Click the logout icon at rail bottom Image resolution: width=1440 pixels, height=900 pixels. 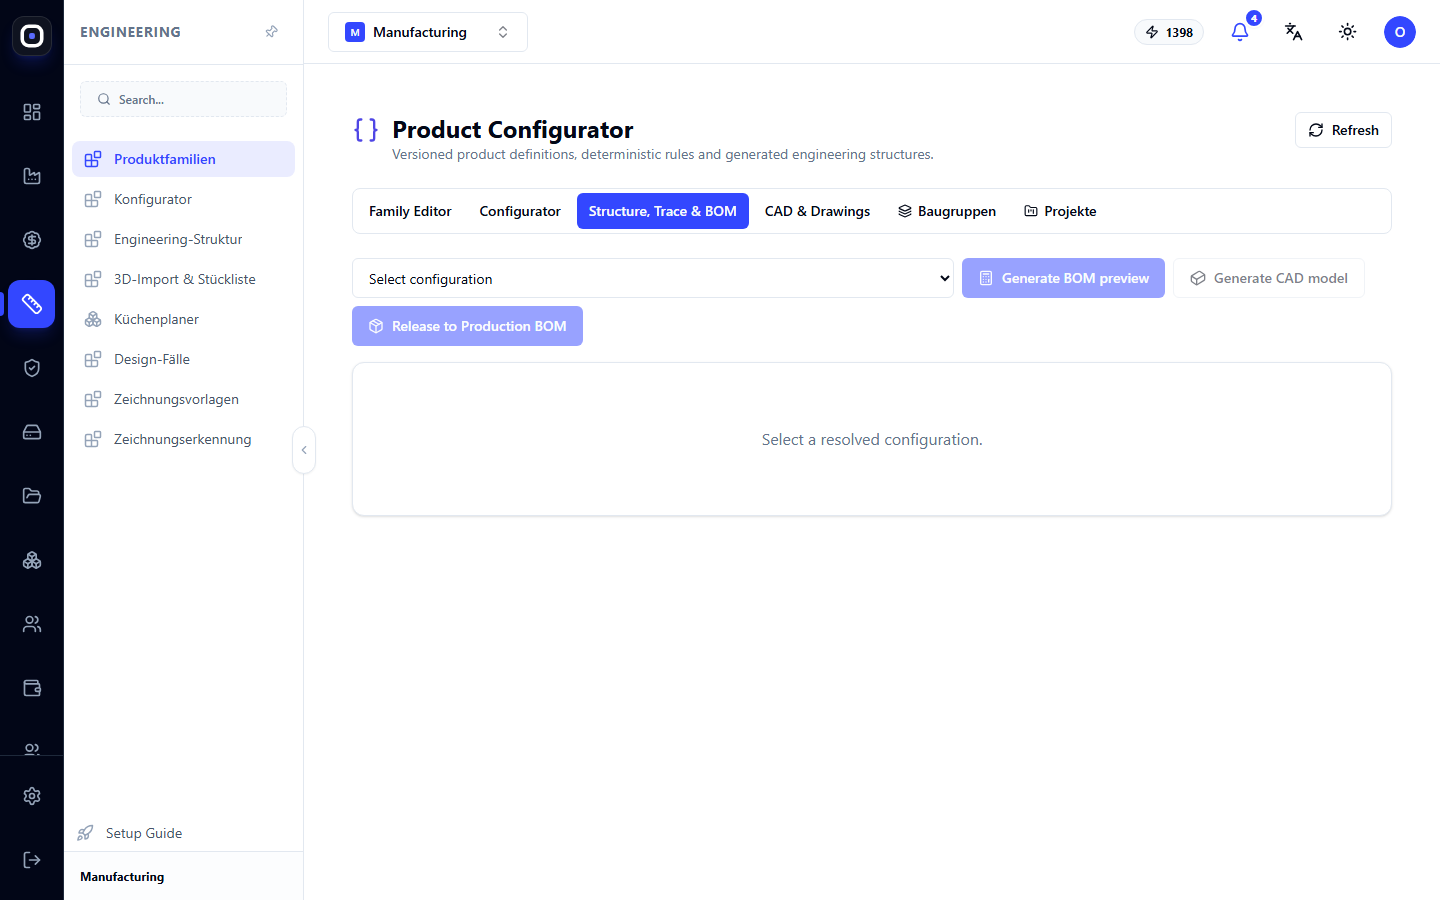tap(32, 860)
